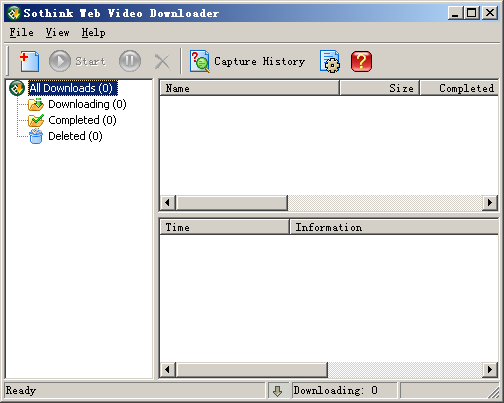Click the Downloading folder icon

pyautogui.click(x=36, y=104)
